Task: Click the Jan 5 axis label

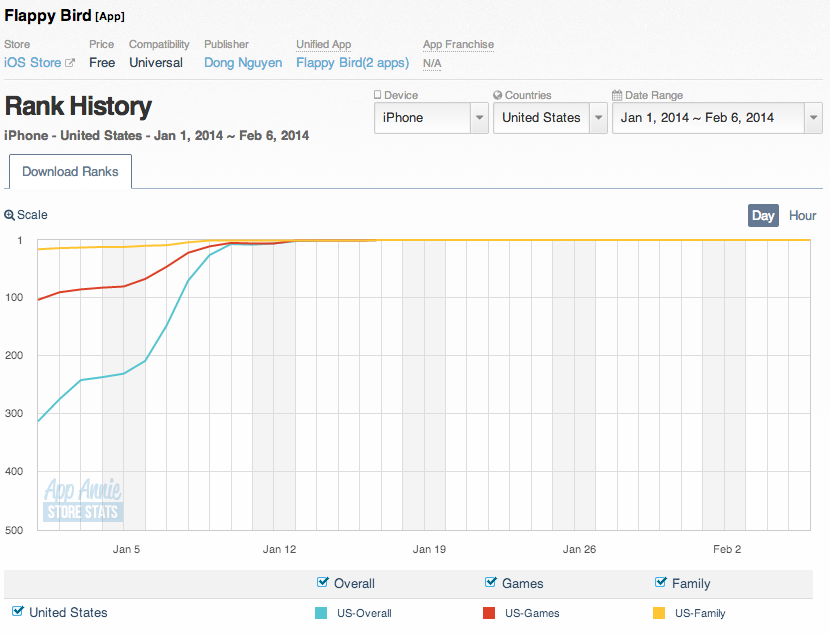Action: pos(126,549)
